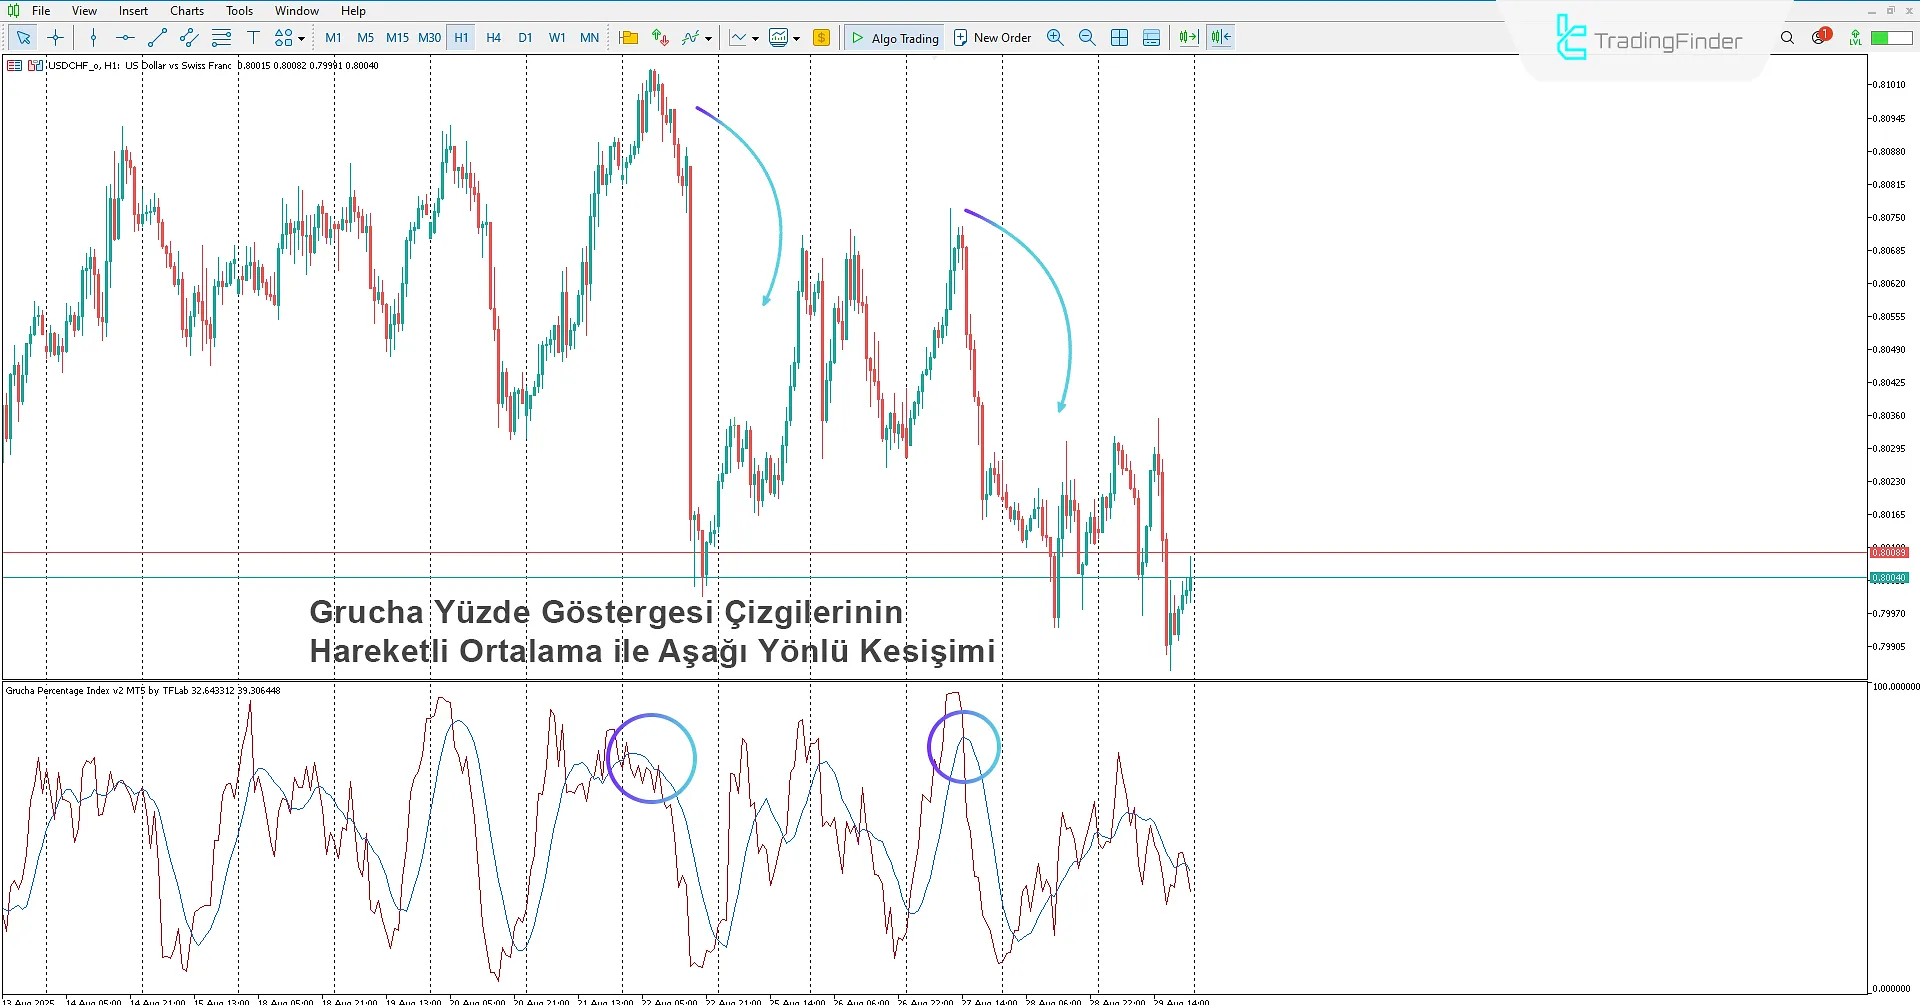Open the Tools menu

238,10
